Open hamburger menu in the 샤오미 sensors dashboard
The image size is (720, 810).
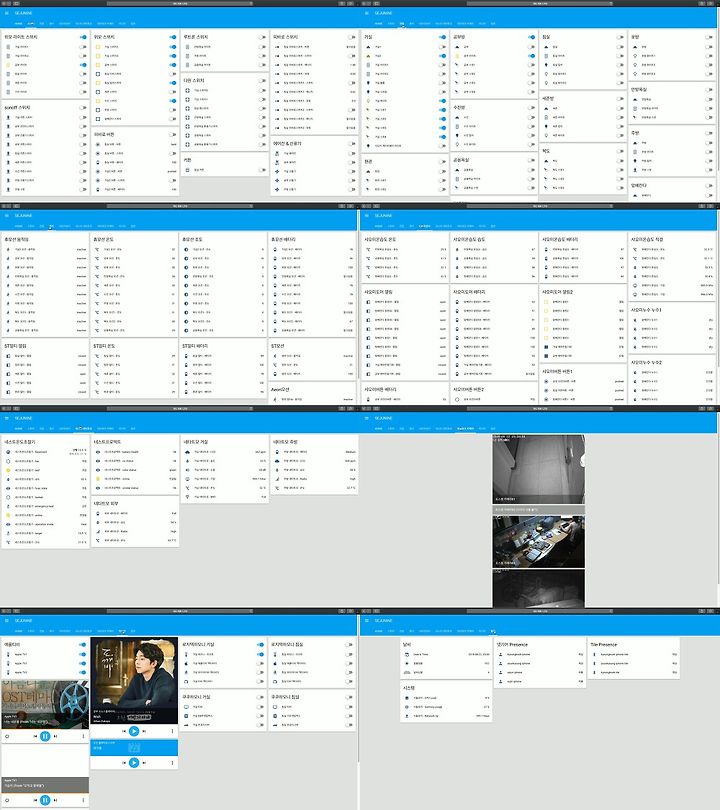tap(367, 215)
